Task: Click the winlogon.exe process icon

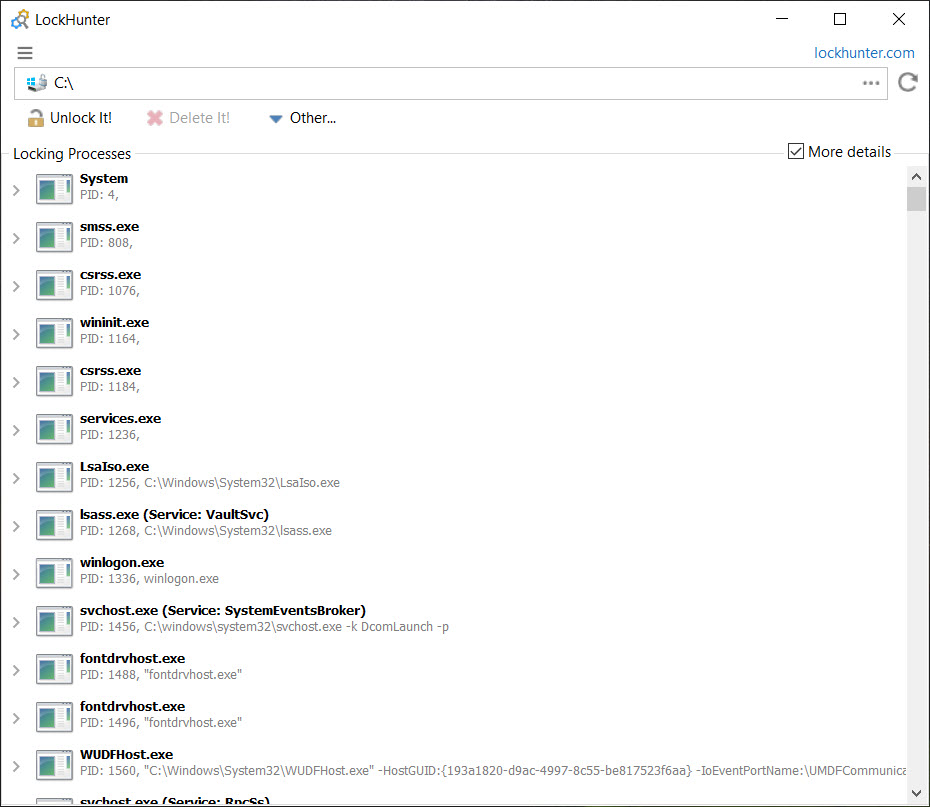Action: [54, 573]
